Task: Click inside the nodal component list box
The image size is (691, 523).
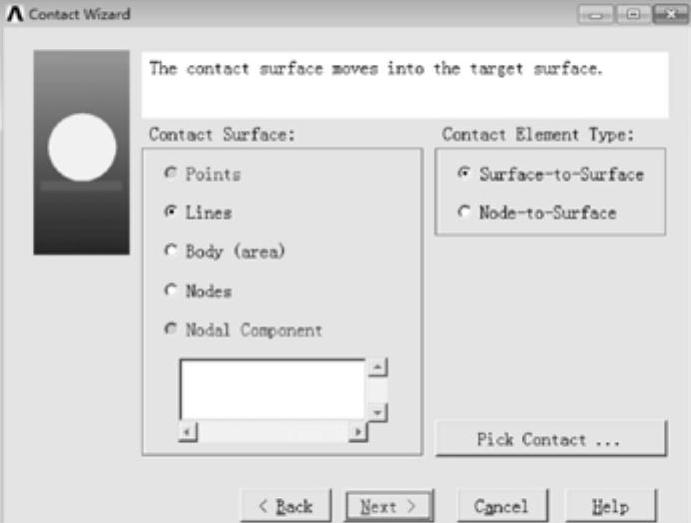Action: coord(272,389)
